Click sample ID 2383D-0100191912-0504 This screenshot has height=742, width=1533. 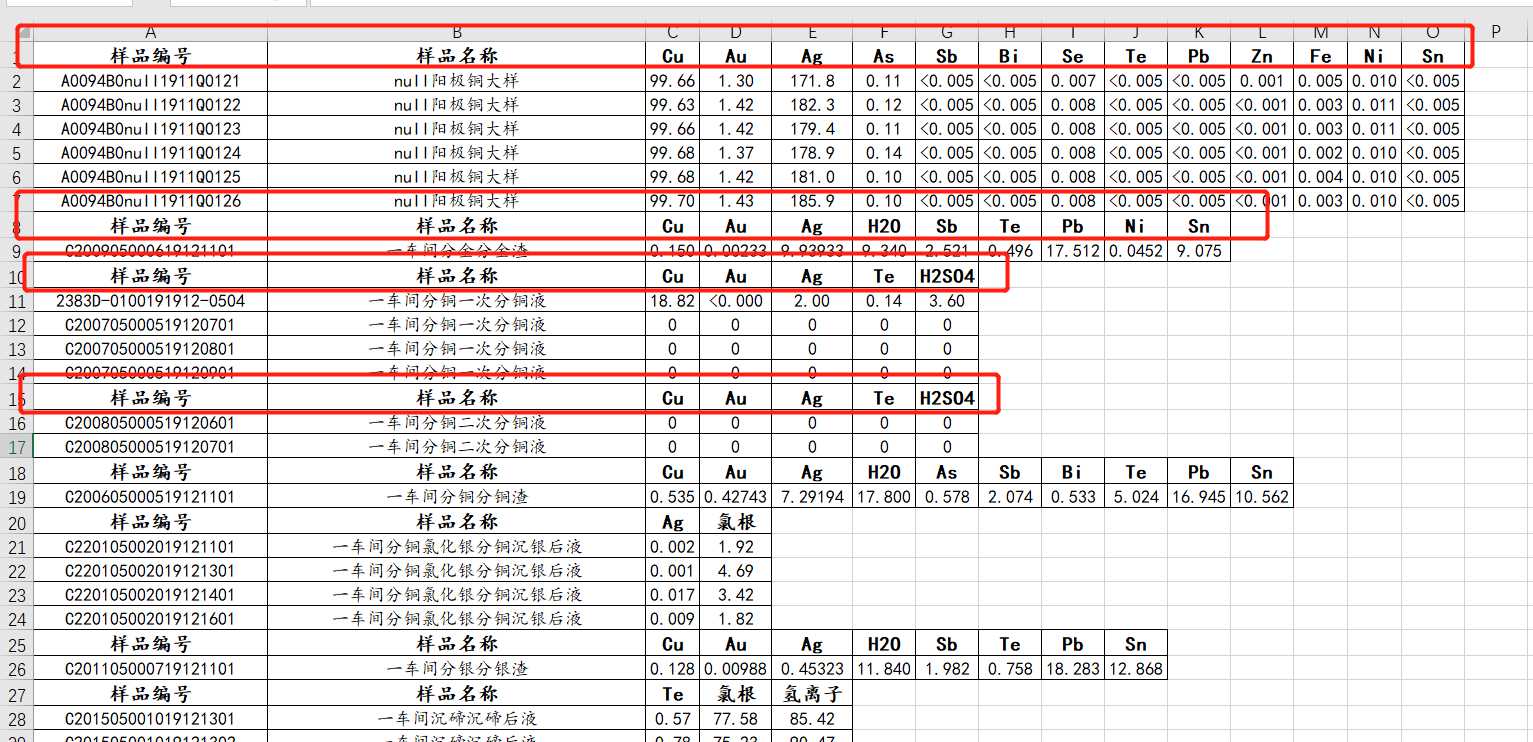tap(150, 301)
